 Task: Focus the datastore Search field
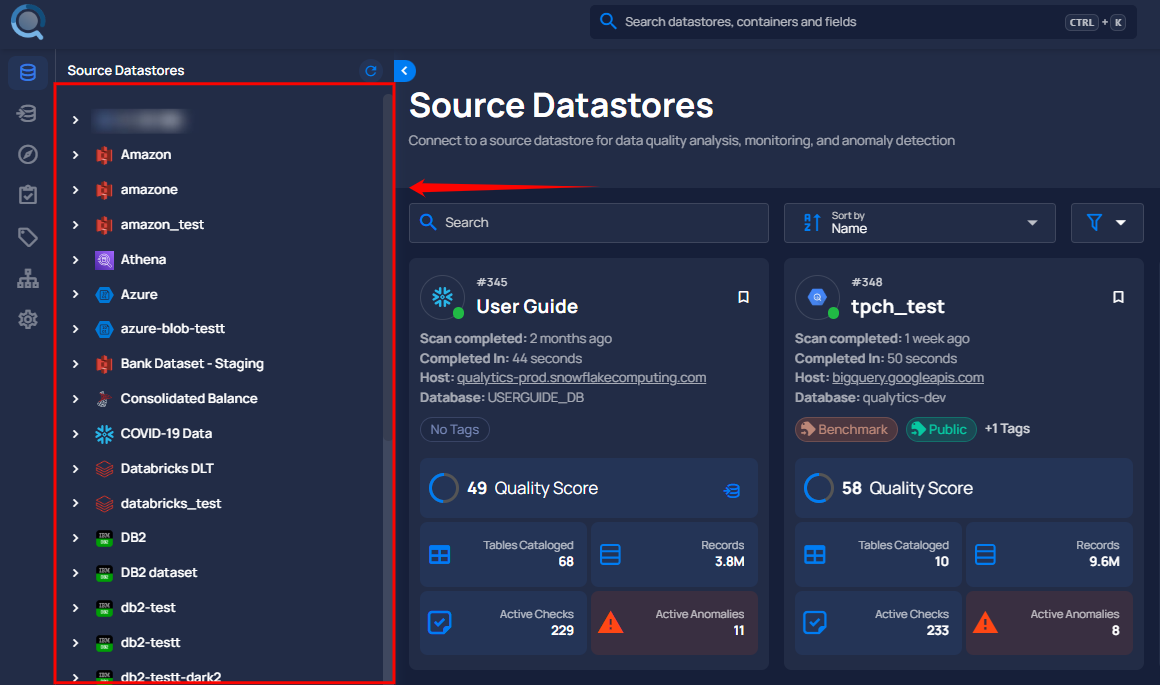(x=588, y=223)
